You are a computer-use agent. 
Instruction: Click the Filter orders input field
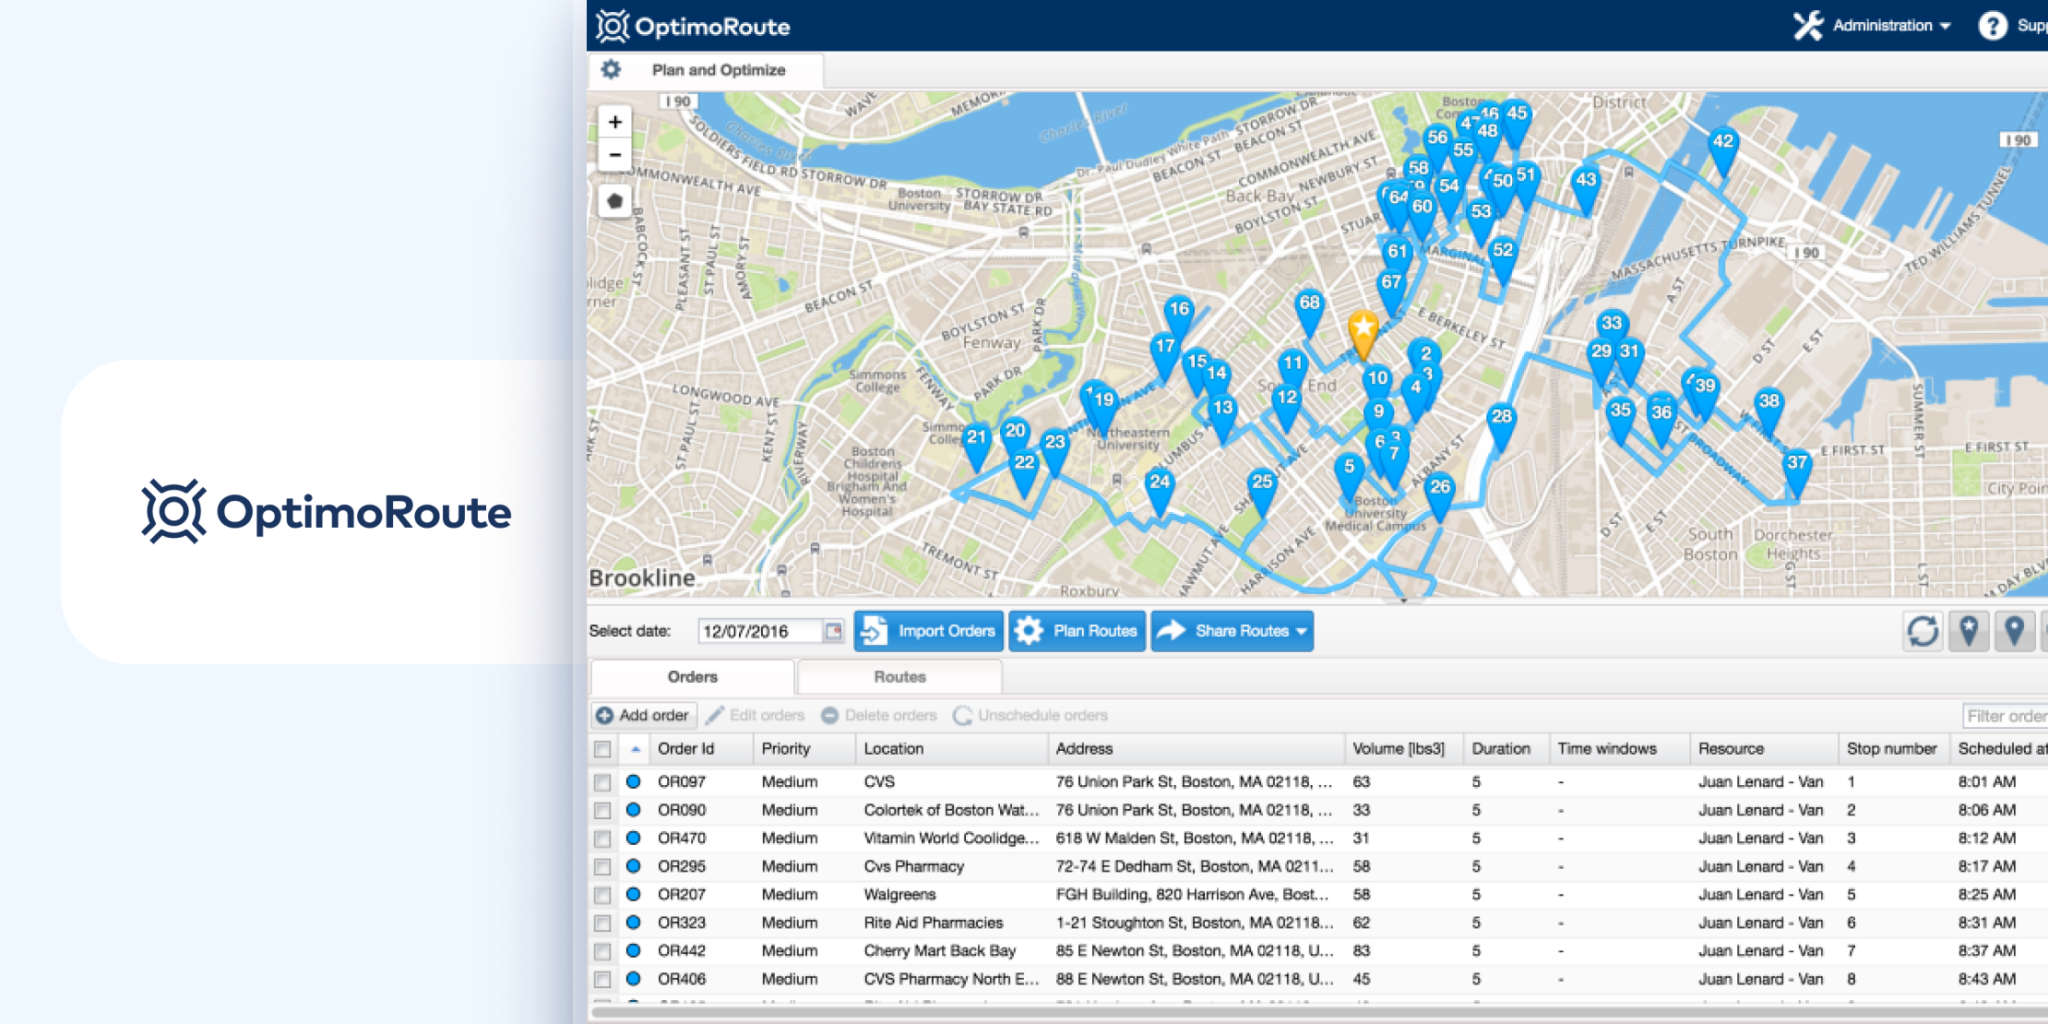coord(2004,716)
